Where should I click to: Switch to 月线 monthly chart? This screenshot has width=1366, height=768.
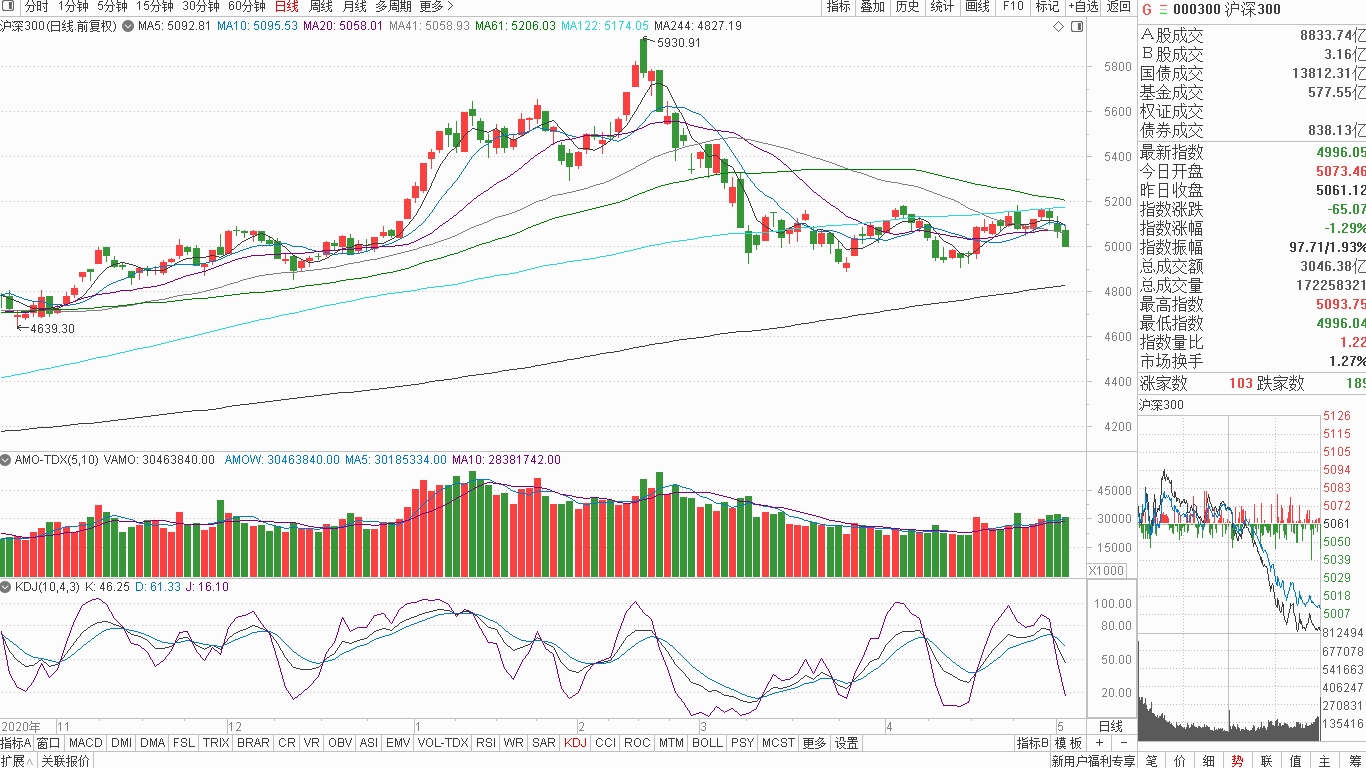click(x=354, y=6)
